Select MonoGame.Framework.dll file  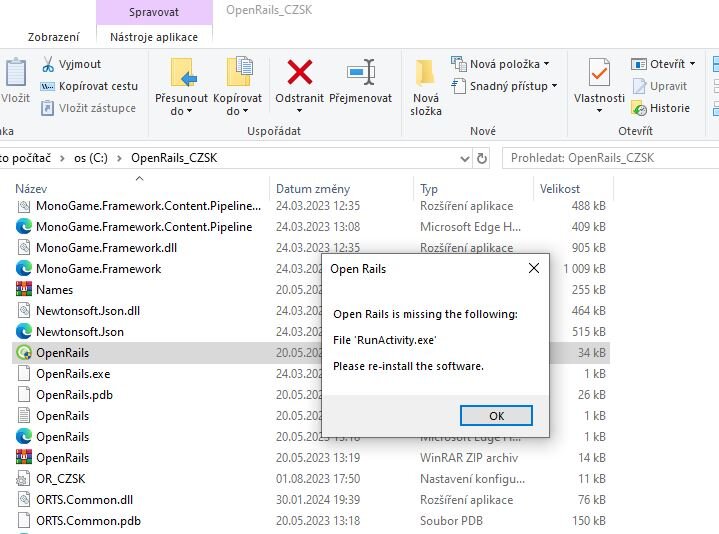pyautogui.click(x=106, y=248)
